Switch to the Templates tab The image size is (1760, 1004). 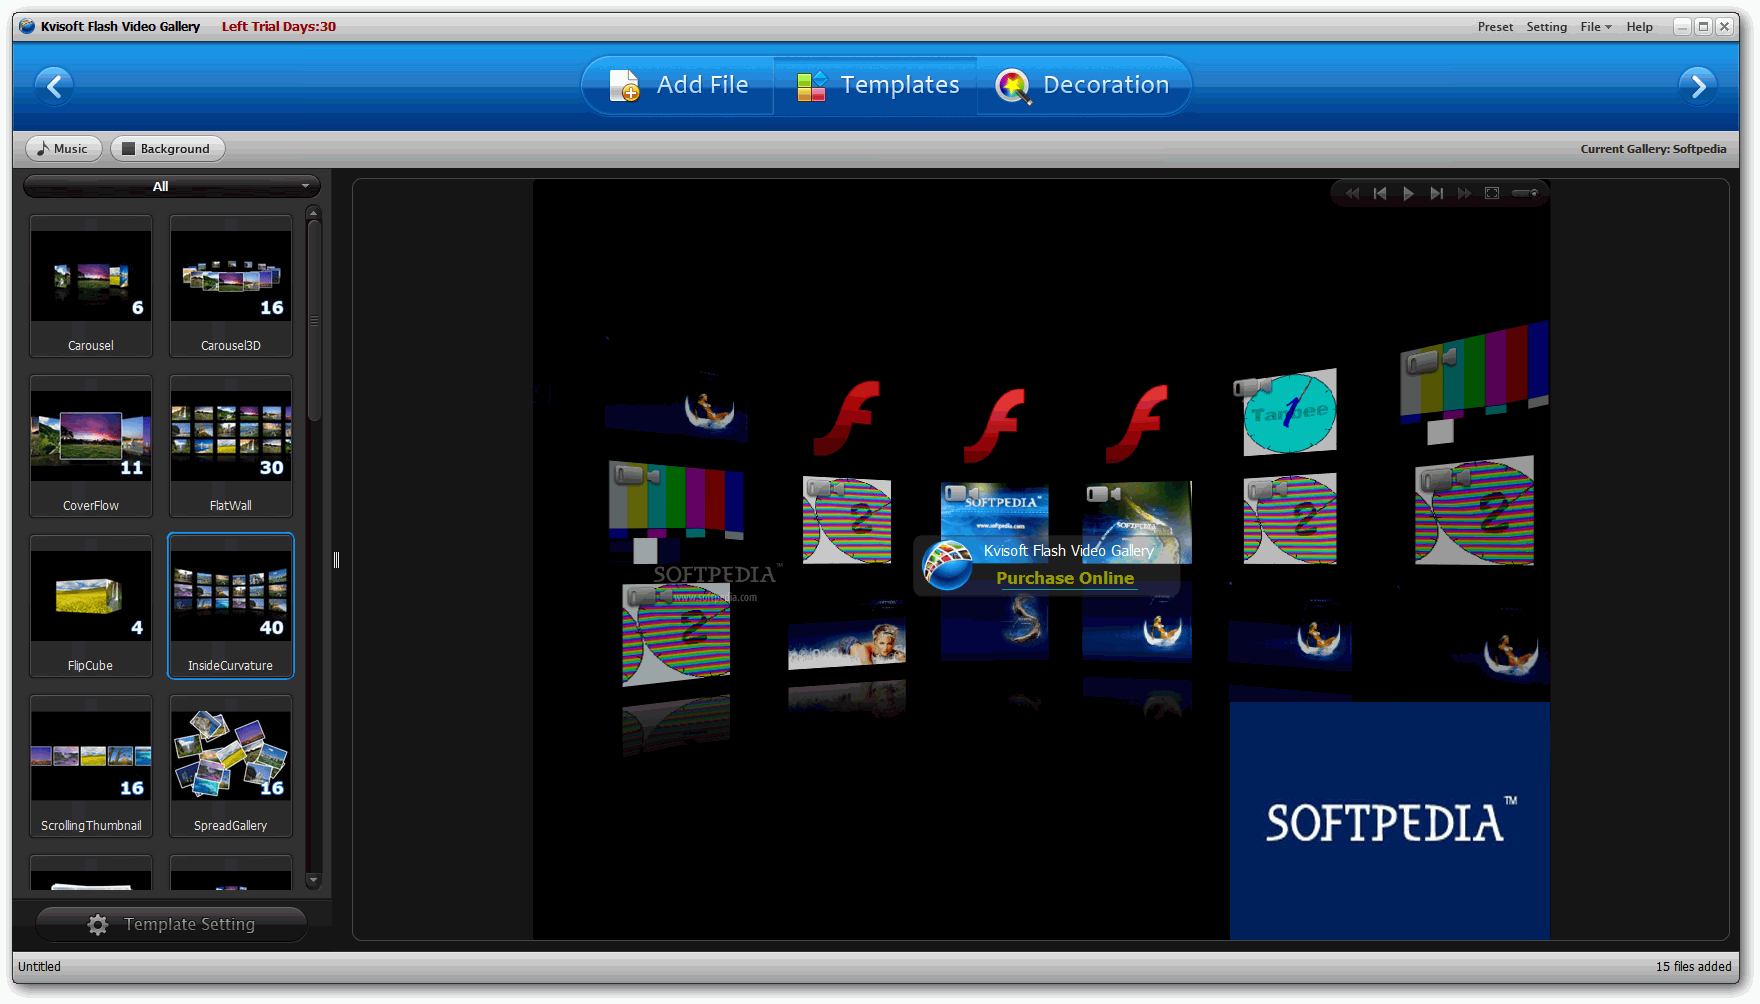coord(877,85)
